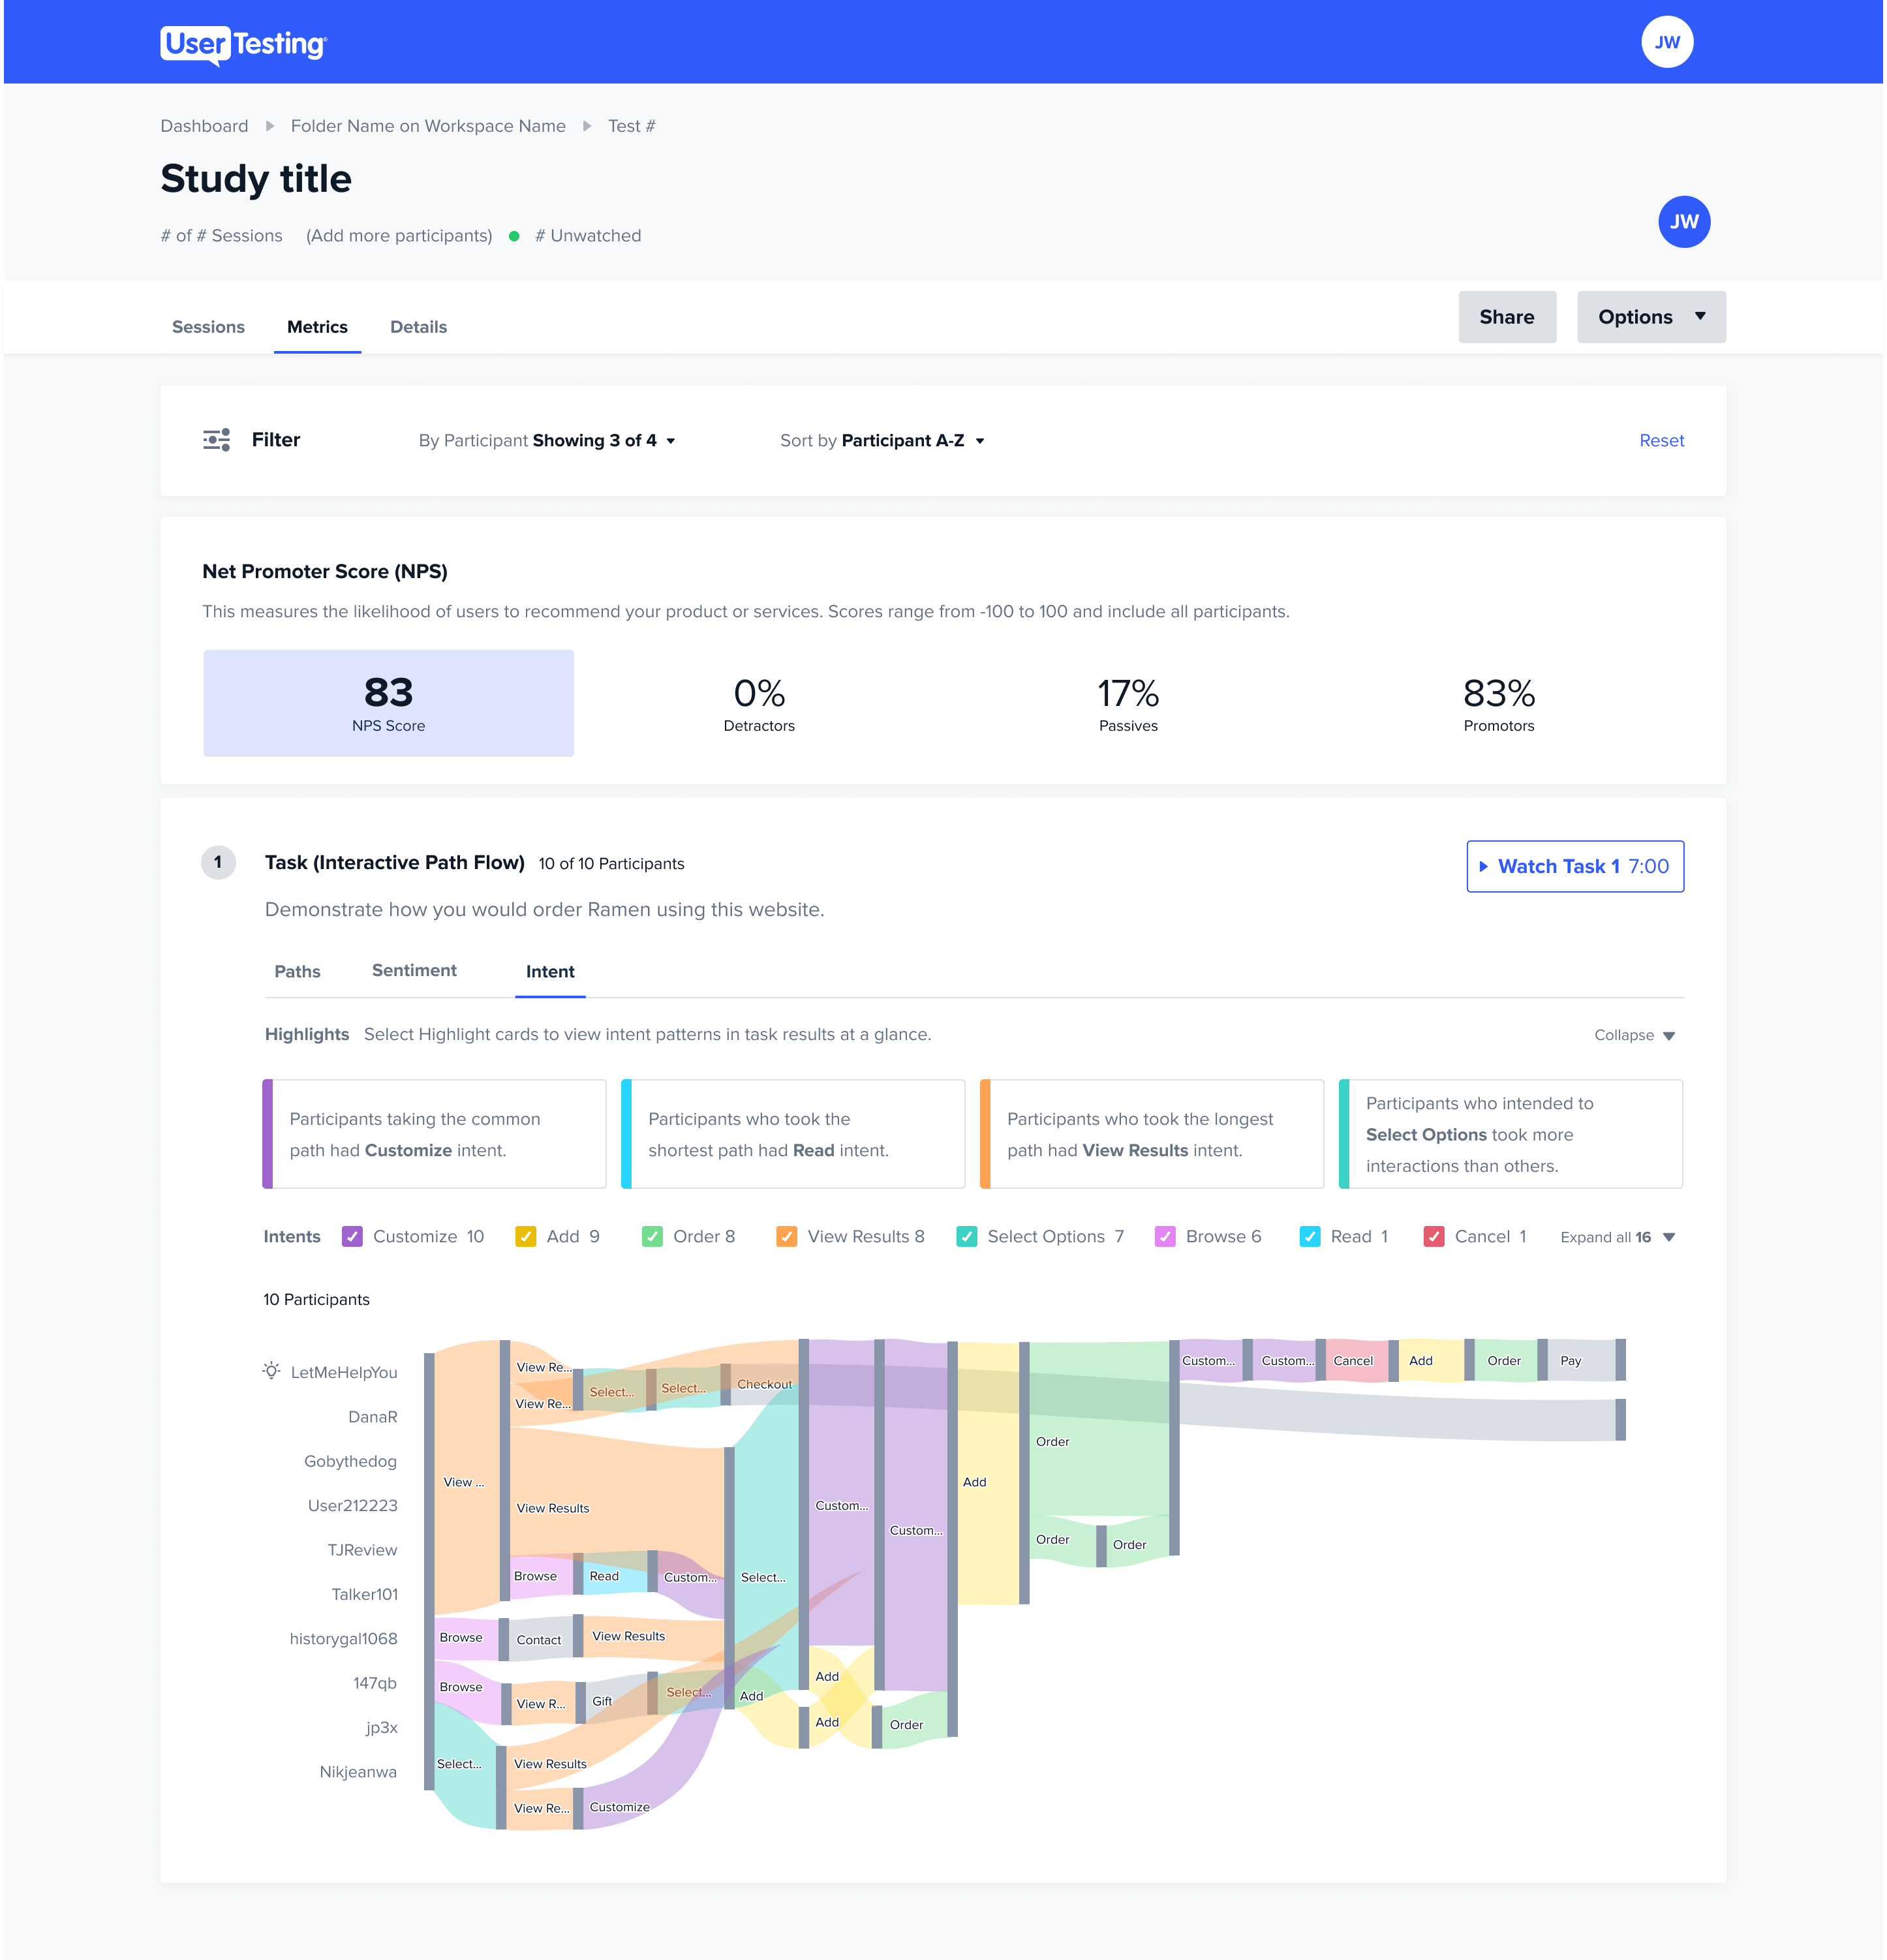Click the Add more participants link

pos(399,236)
